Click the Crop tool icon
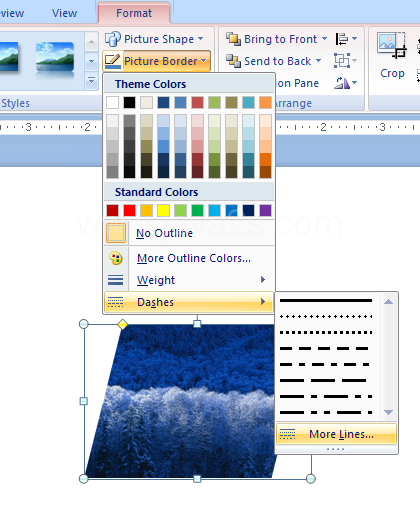 (392, 45)
